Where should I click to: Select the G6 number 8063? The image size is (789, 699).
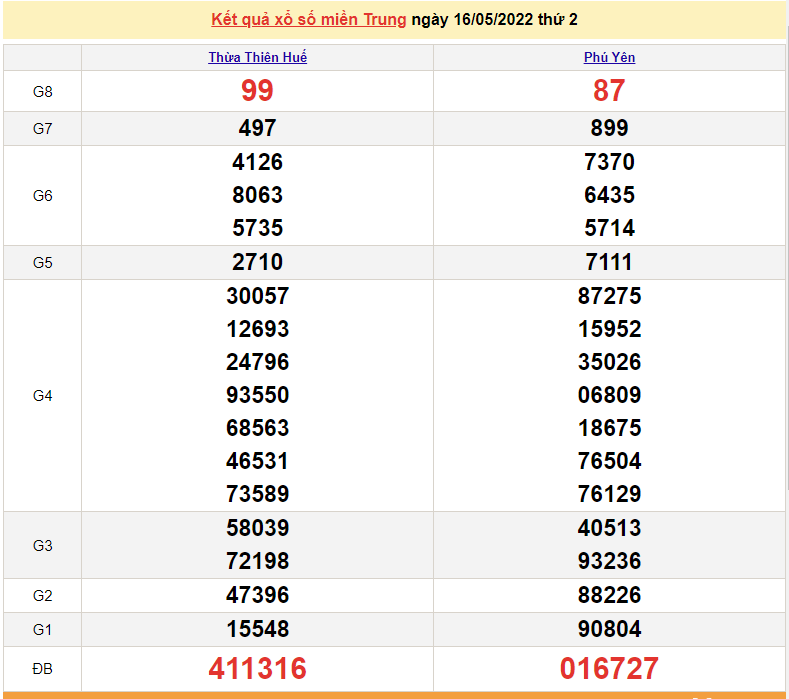[x=257, y=195]
